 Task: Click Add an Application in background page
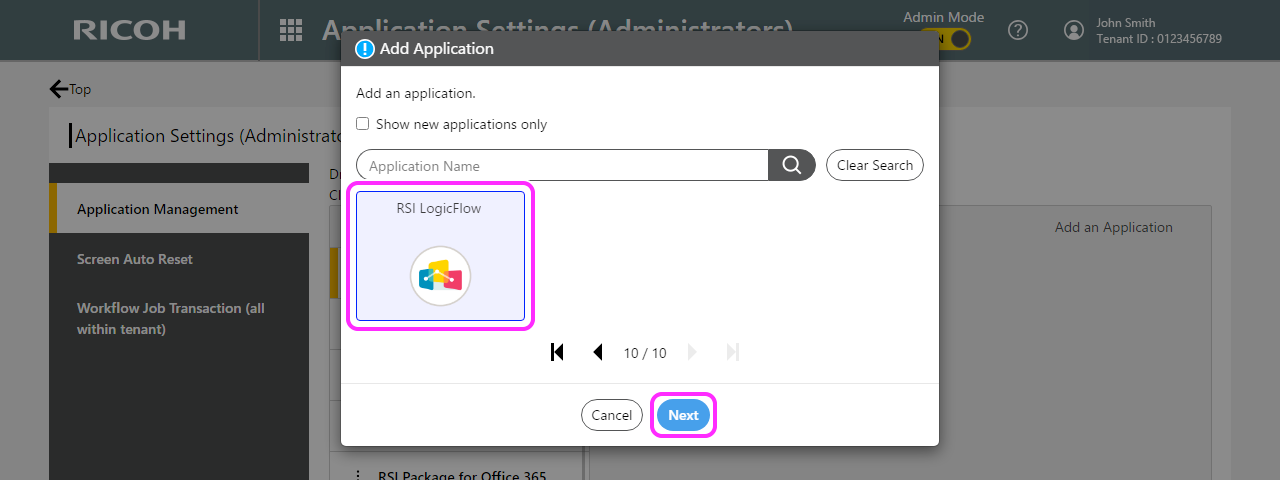1113,227
